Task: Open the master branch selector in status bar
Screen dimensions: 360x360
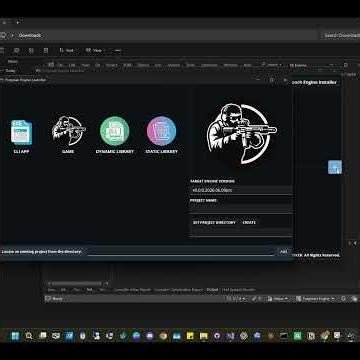Action: (278, 299)
